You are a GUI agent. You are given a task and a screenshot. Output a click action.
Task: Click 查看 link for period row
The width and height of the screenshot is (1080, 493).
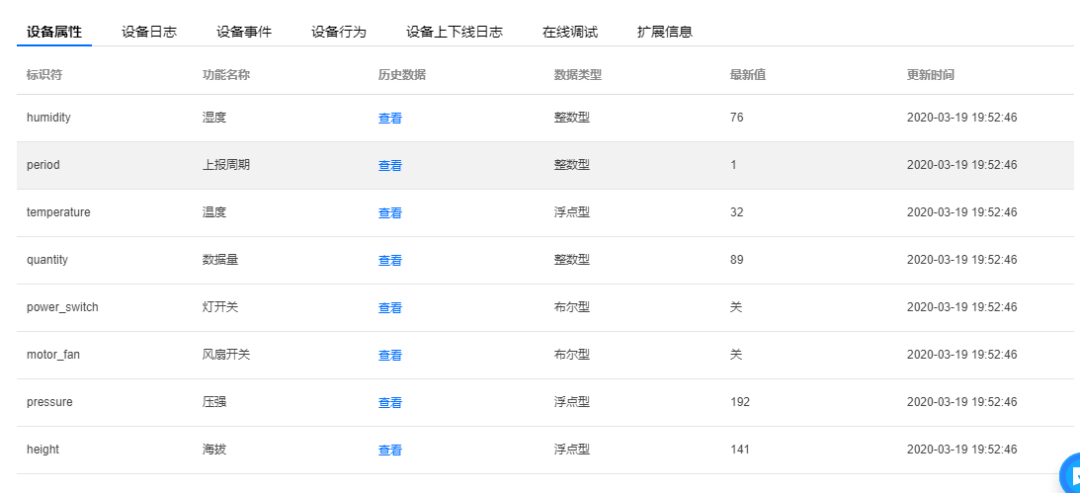click(390, 166)
